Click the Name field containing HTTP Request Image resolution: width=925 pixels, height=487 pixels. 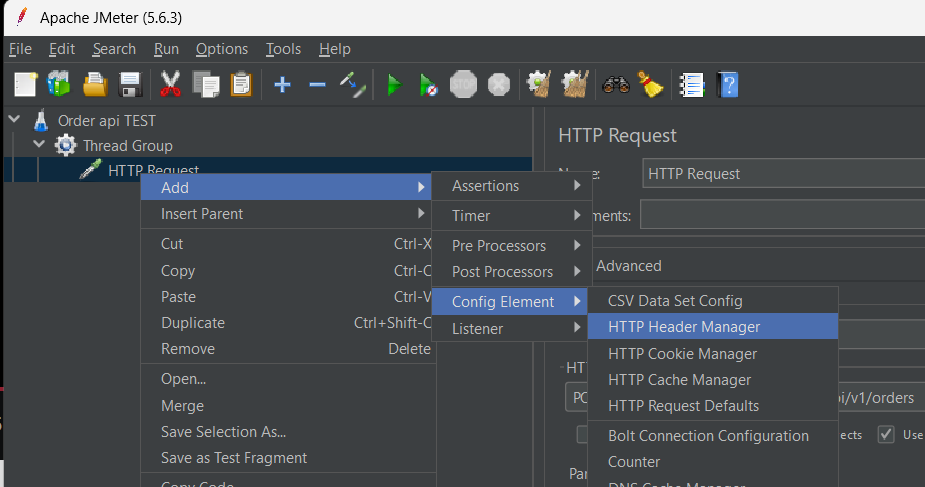click(783, 173)
